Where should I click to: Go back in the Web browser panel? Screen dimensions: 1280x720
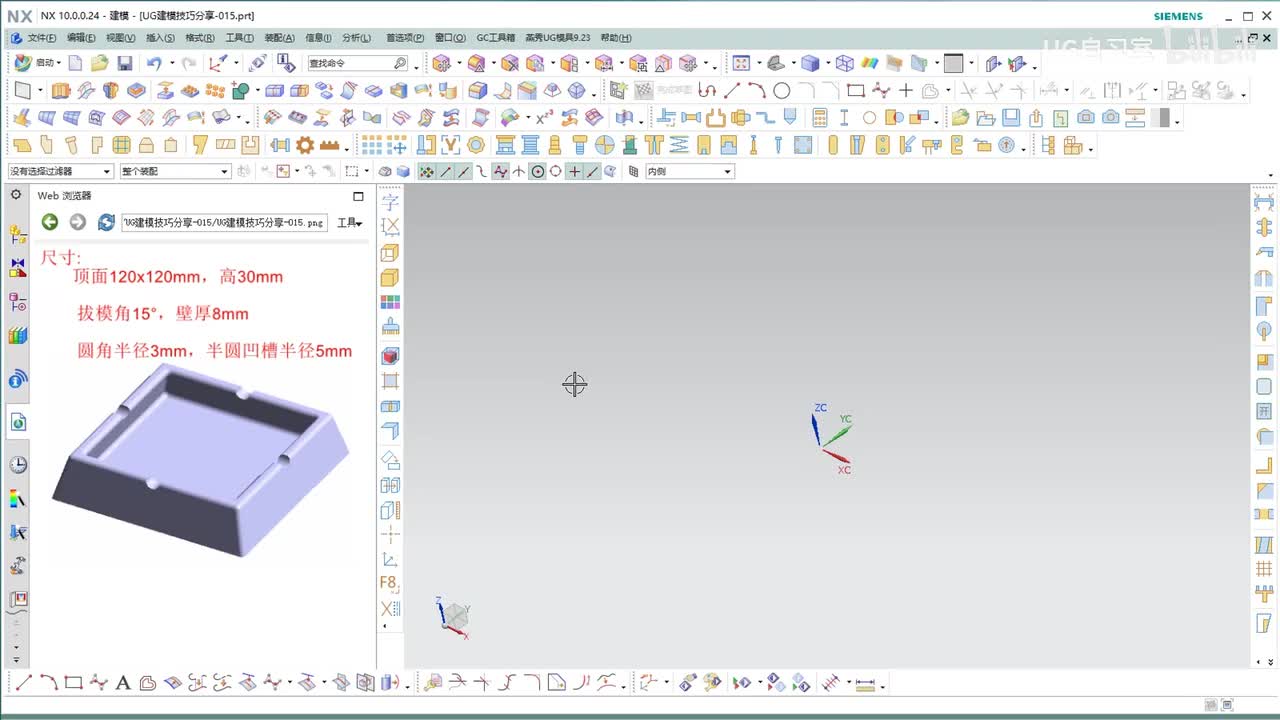49,222
